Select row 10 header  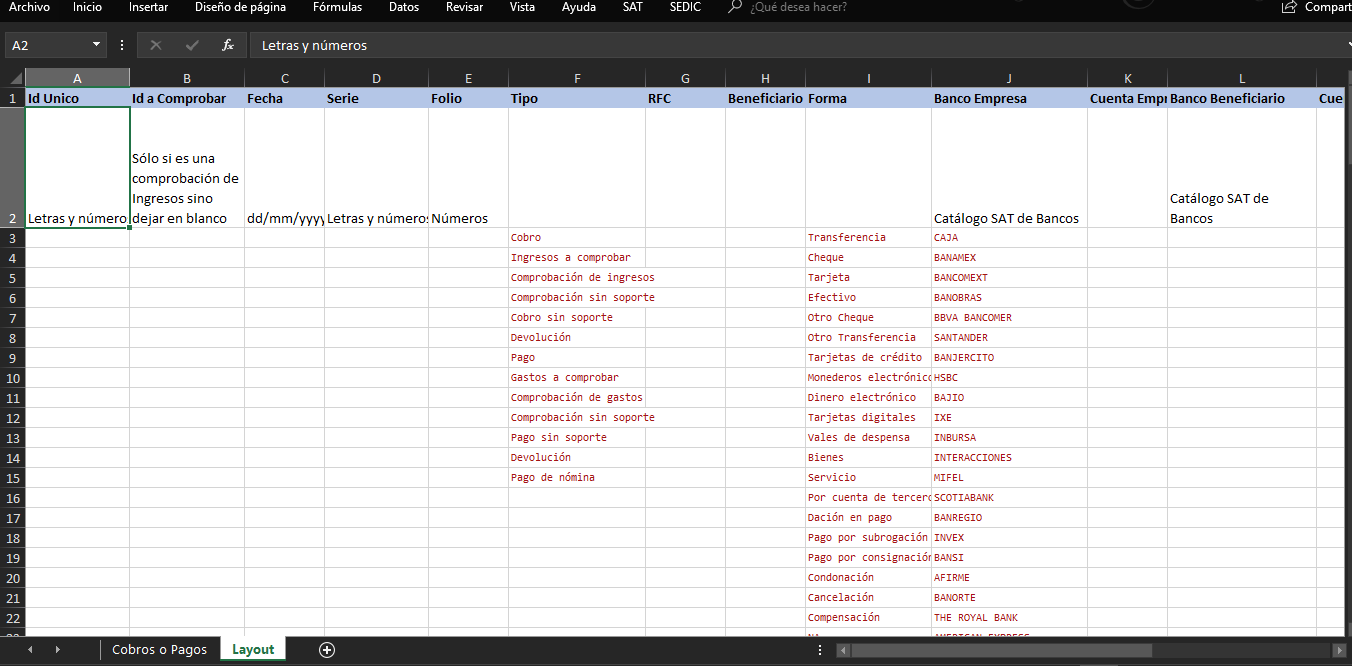pos(12,378)
